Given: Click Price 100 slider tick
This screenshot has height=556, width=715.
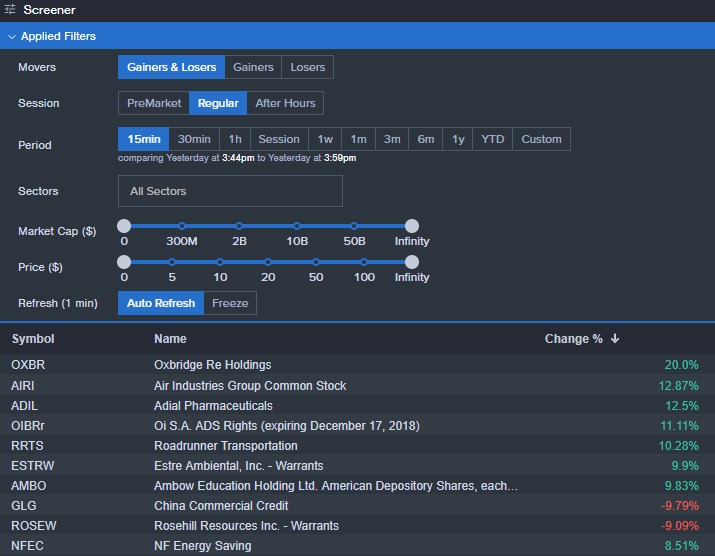Looking at the screenshot, I should 364,262.
